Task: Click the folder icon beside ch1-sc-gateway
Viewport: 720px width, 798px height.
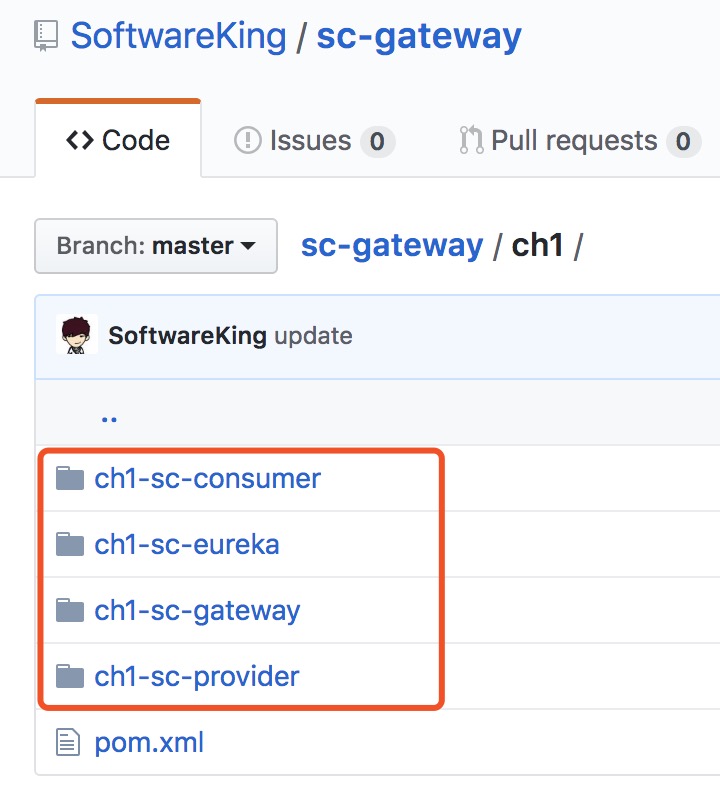Action: coord(69,610)
